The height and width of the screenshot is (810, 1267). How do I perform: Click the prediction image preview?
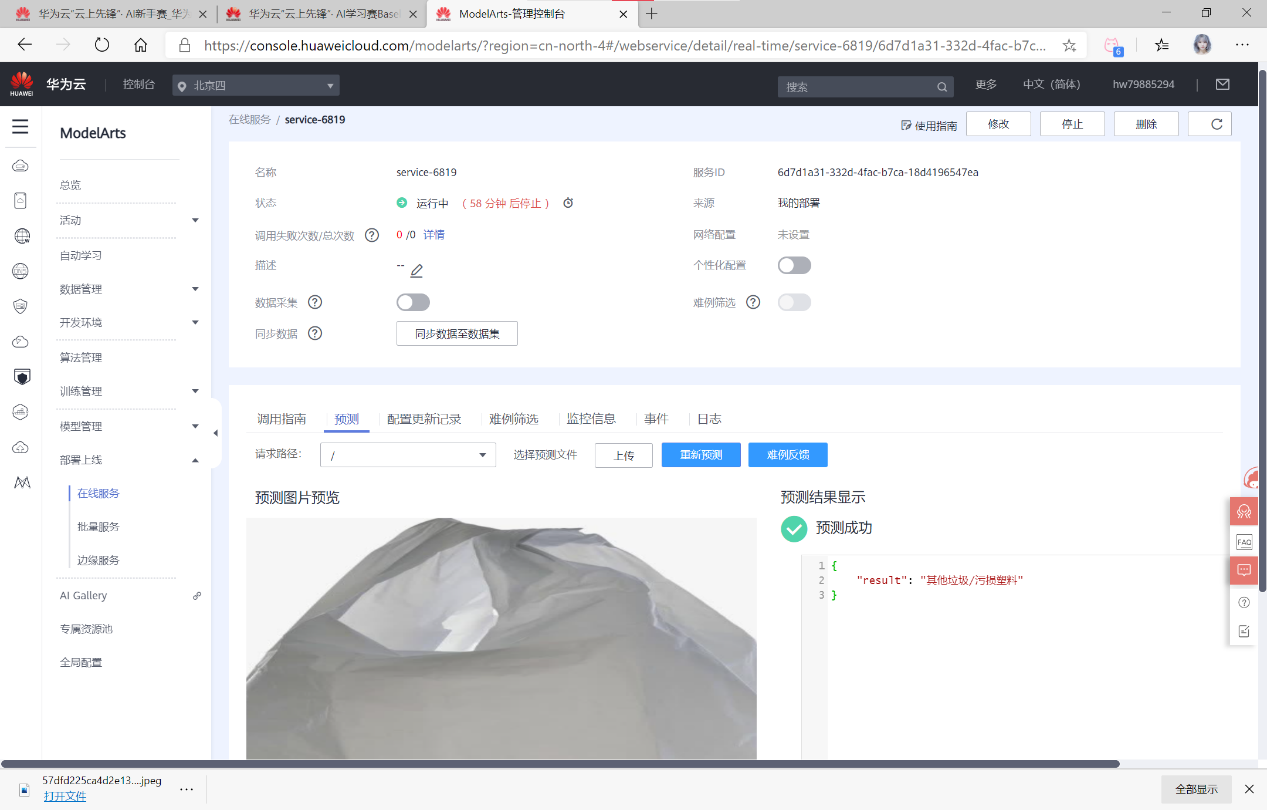pos(501,638)
